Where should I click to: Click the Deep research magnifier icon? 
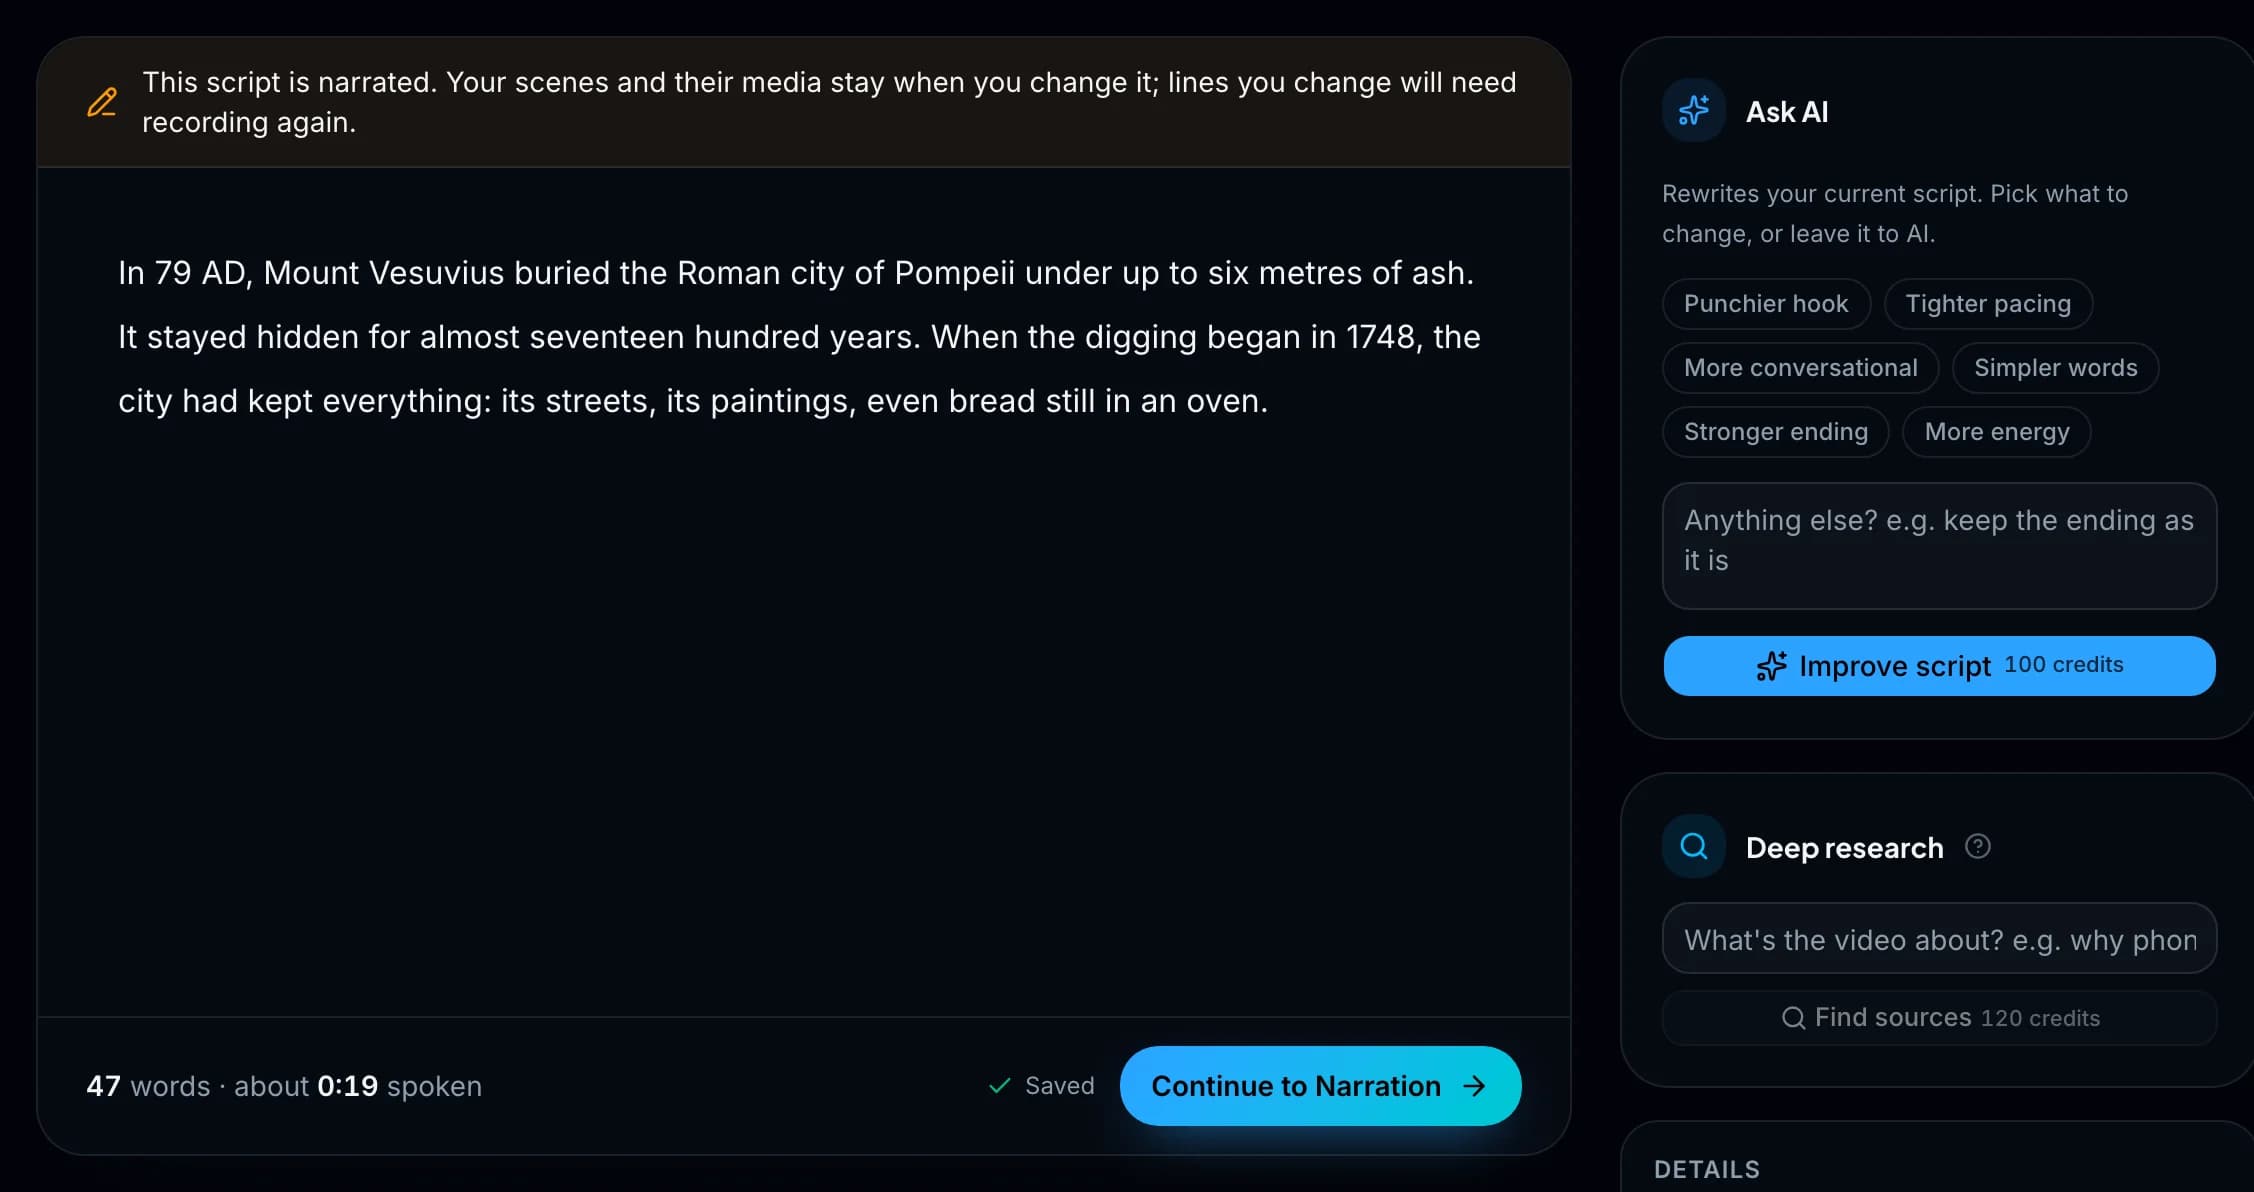tap(1693, 847)
